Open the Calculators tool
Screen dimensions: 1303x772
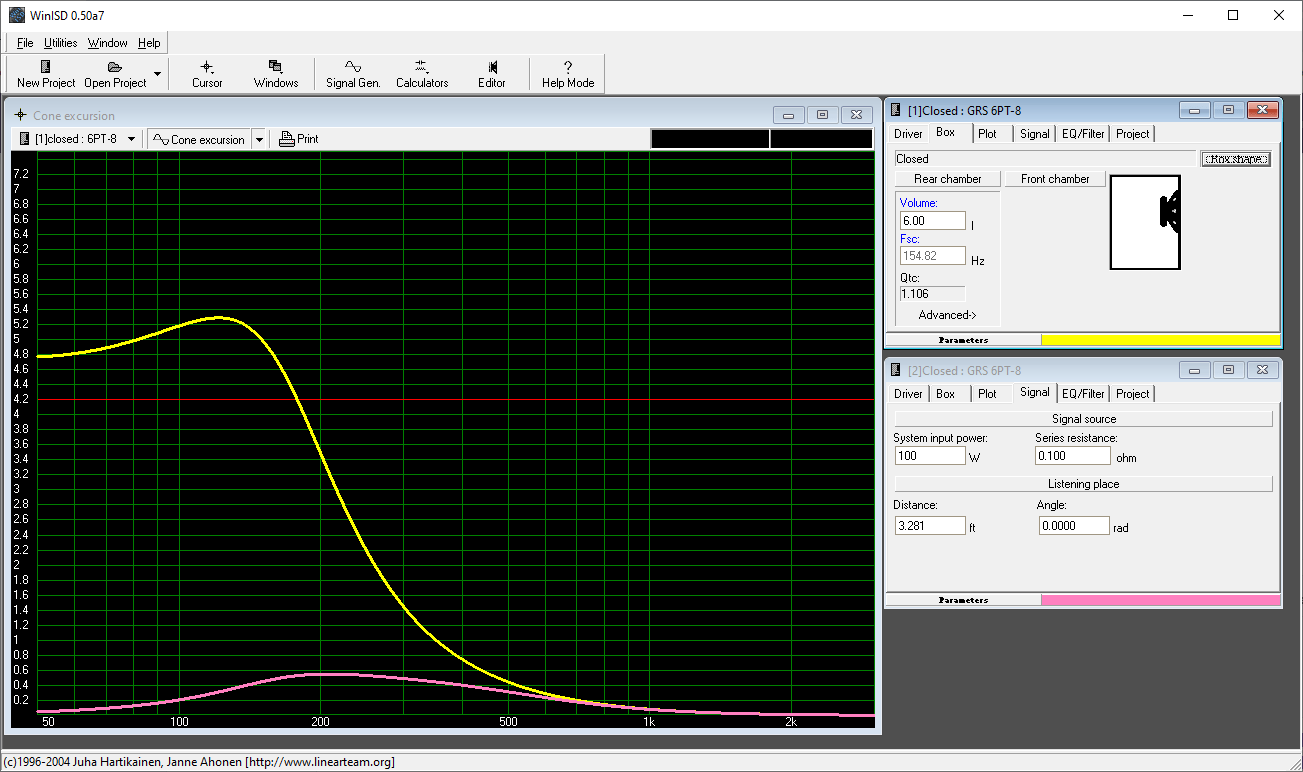coord(422,74)
